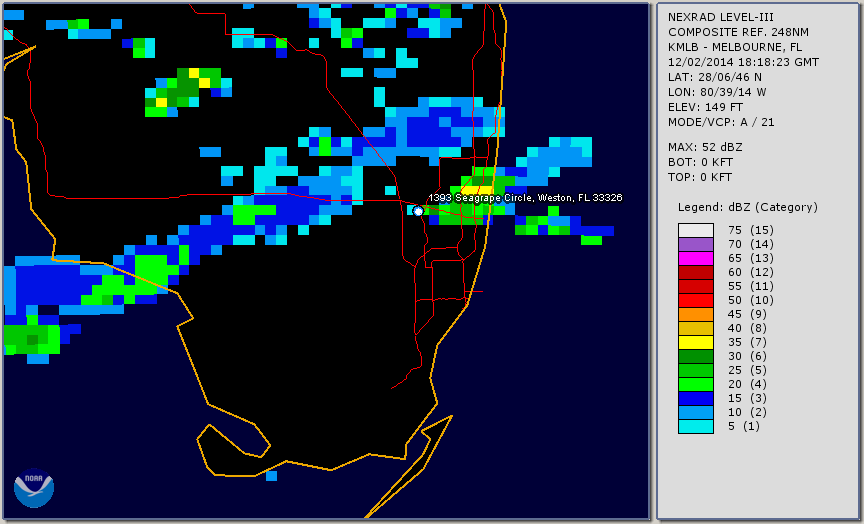Image resolution: width=864 pixels, height=524 pixels.
Task: Select the 35 dBZ yellow legend swatch
Action: click(x=695, y=342)
